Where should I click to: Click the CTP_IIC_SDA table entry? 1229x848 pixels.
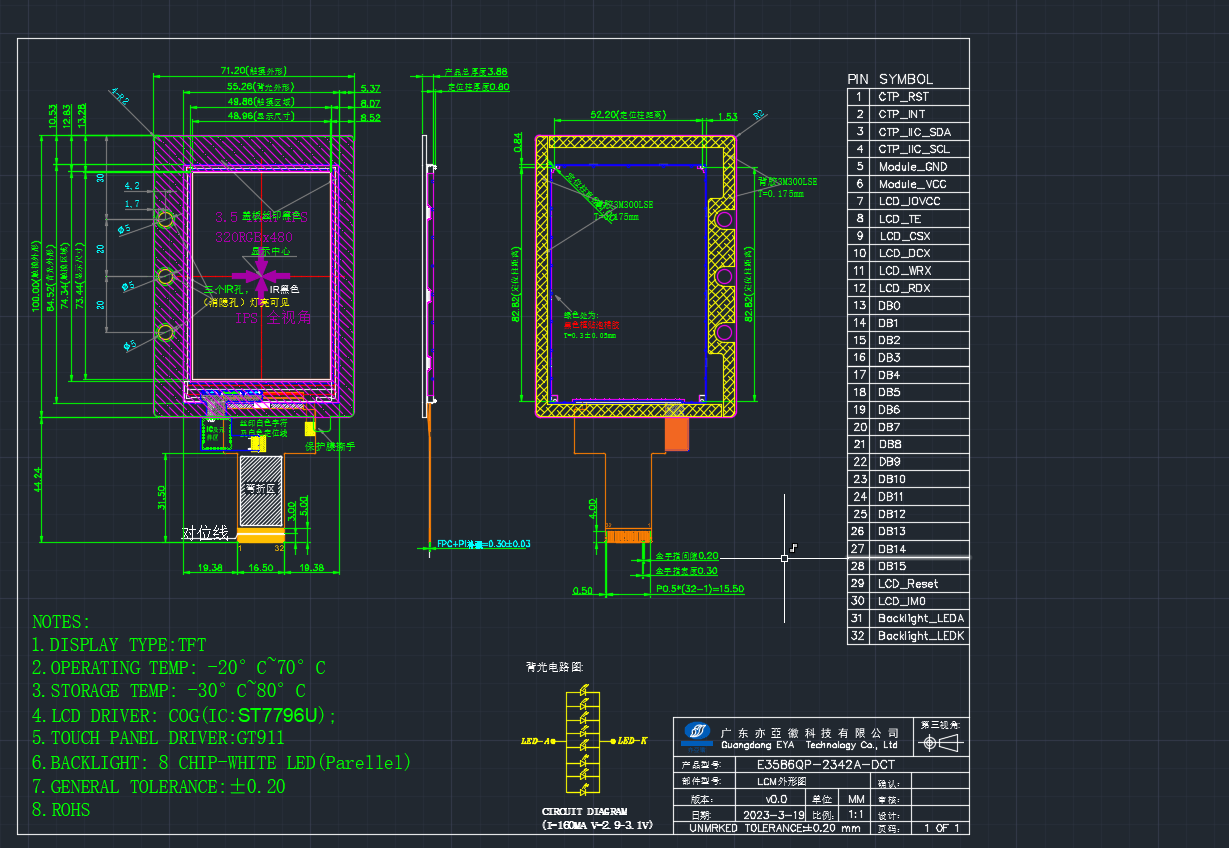tap(915, 132)
